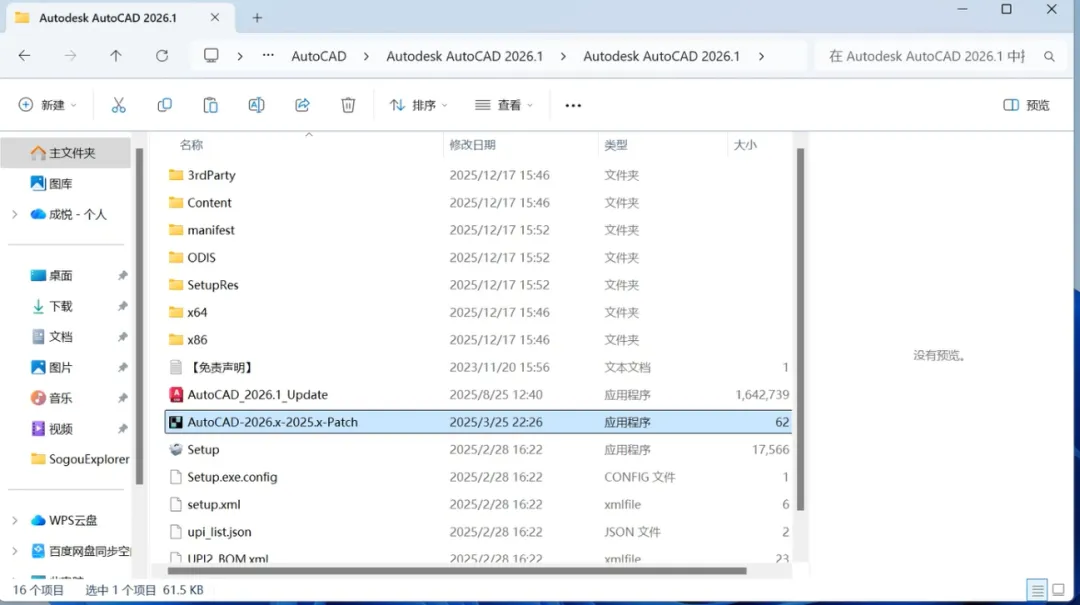Click the Paste clipboard icon

(210, 105)
